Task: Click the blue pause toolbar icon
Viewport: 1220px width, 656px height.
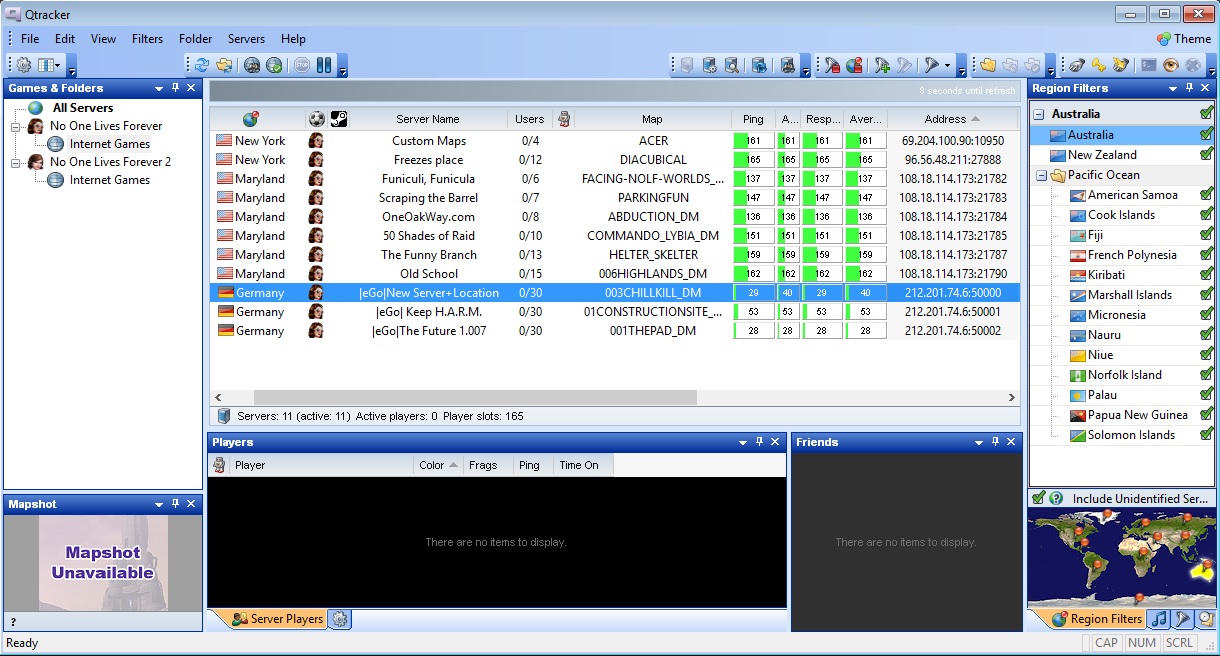Action: (324, 65)
